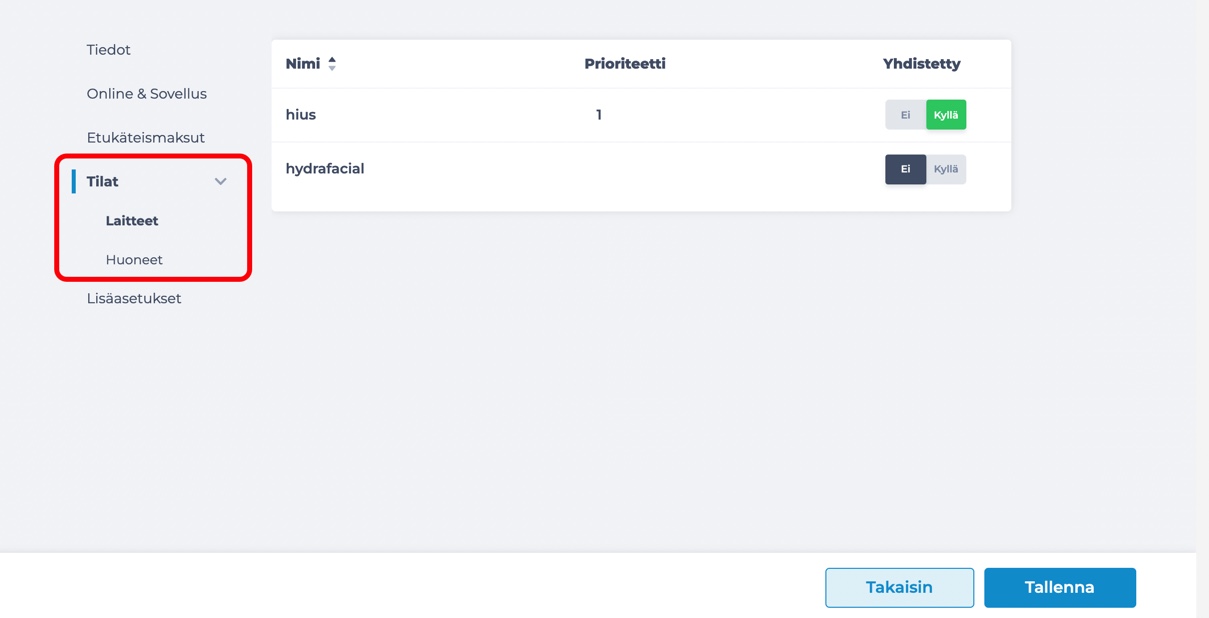Click the Yhdistetty column header
The image size is (1209, 618).
pos(921,64)
